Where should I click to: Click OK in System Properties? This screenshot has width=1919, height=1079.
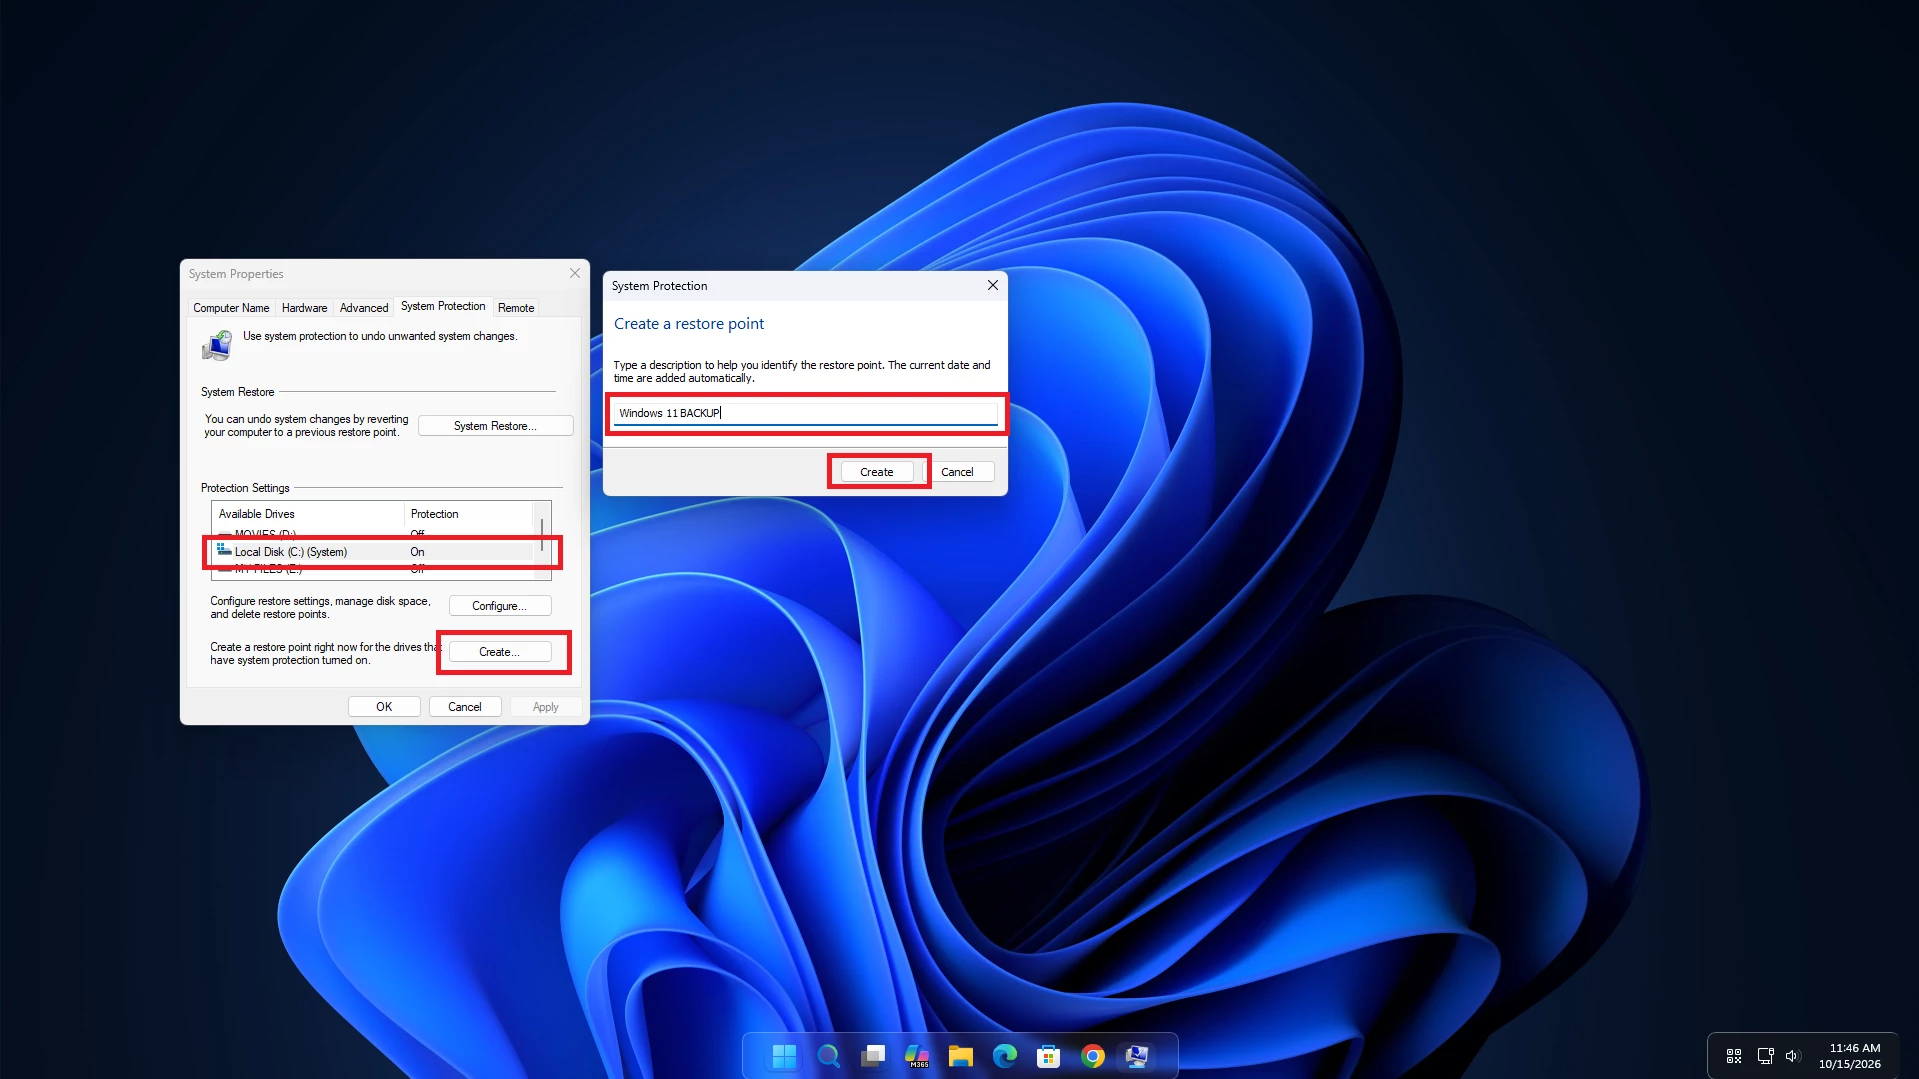tap(384, 707)
